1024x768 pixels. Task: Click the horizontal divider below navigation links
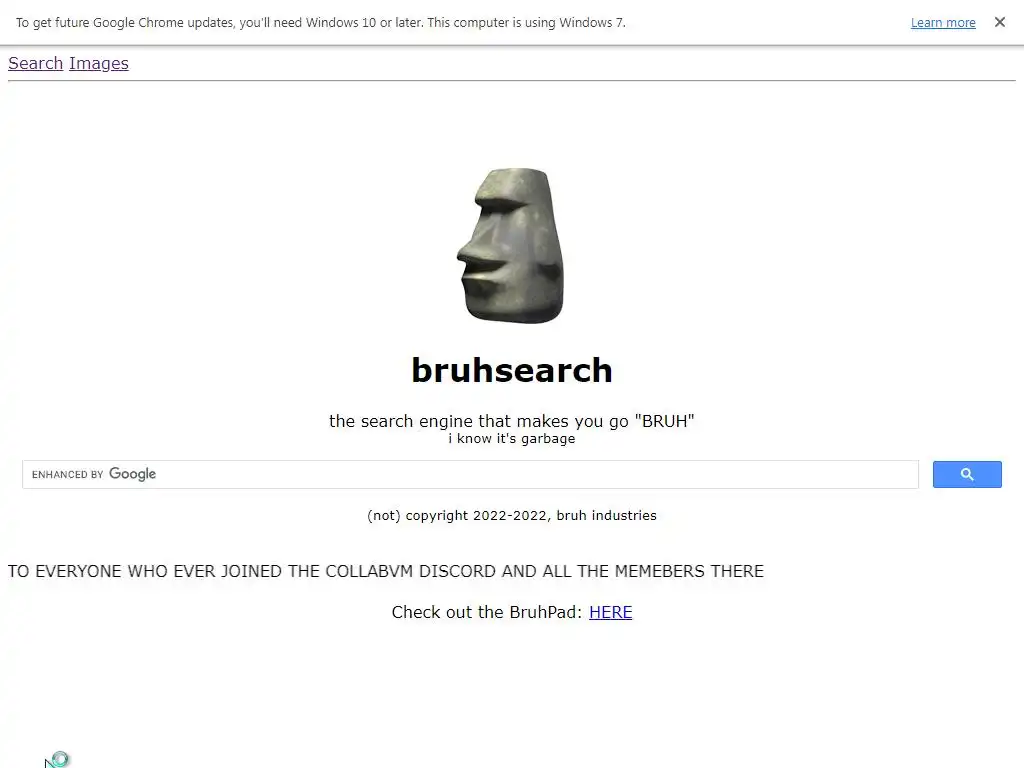[x=511, y=80]
